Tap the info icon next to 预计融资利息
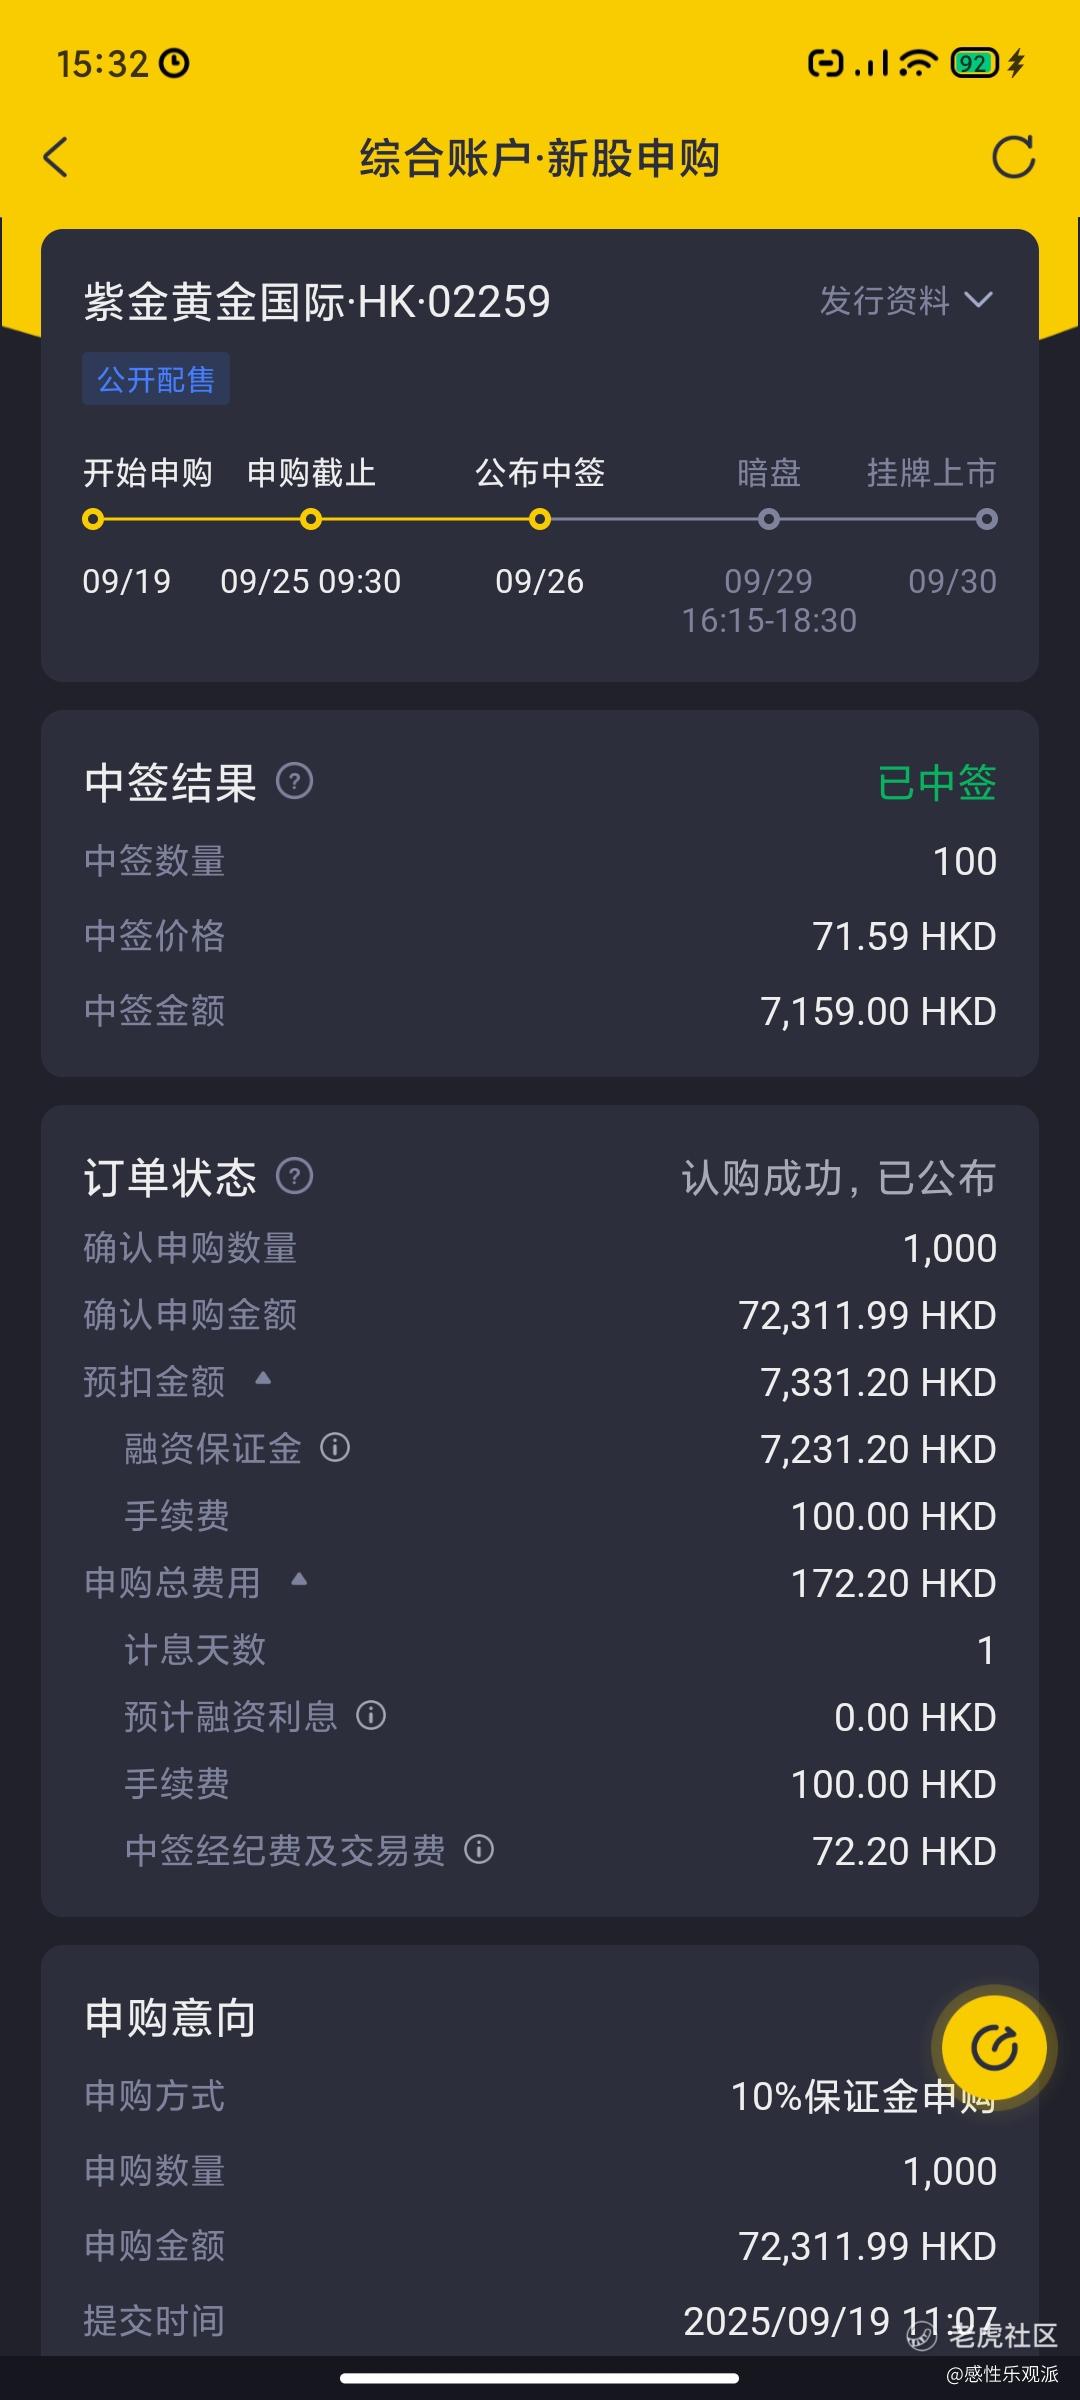The height and width of the screenshot is (2400, 1080). point(371,1716)
